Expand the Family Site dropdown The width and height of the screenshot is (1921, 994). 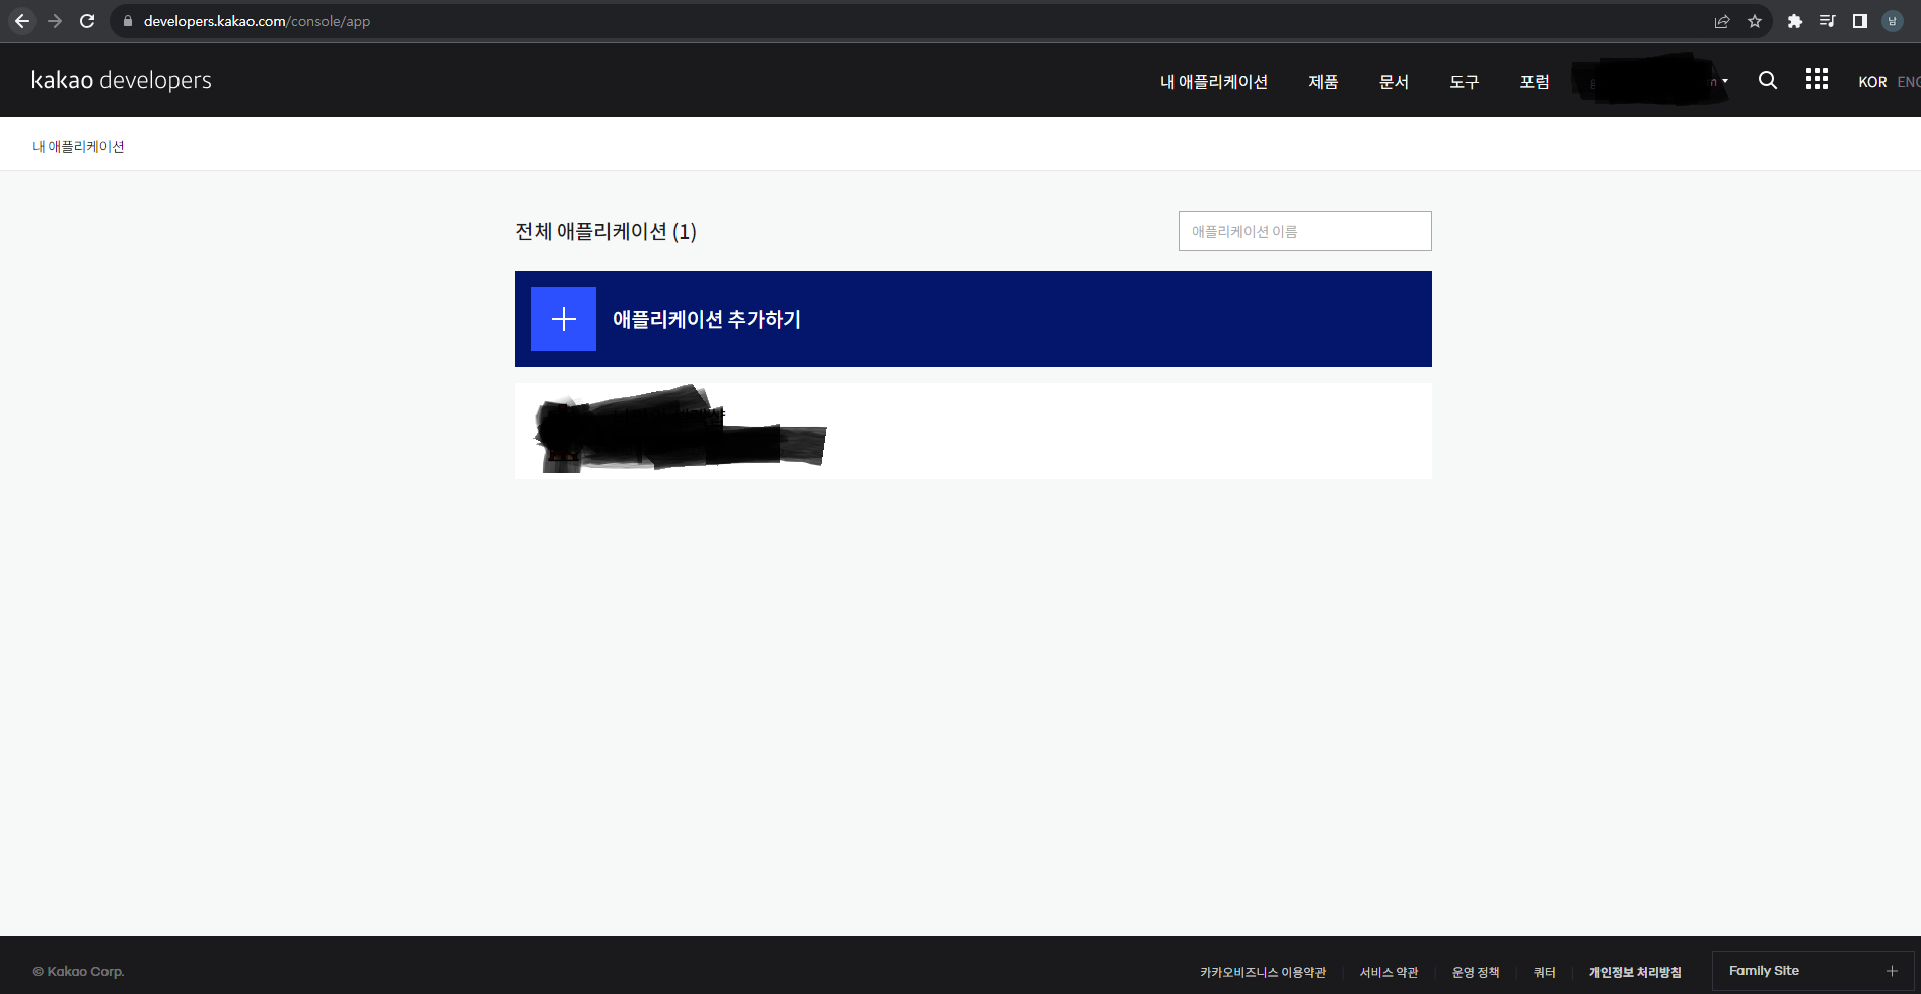tap(1813, 971)
